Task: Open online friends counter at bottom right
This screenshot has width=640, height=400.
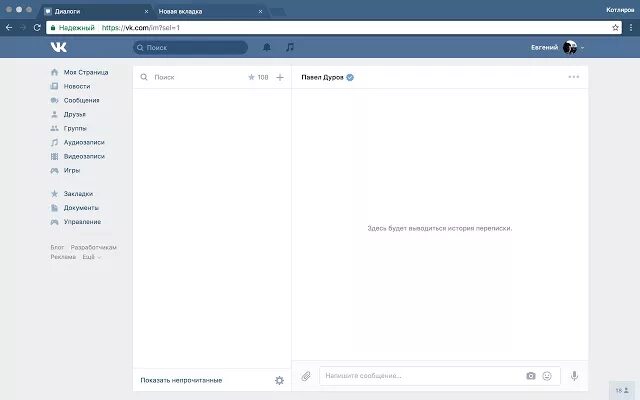Action: coord(622,391)
